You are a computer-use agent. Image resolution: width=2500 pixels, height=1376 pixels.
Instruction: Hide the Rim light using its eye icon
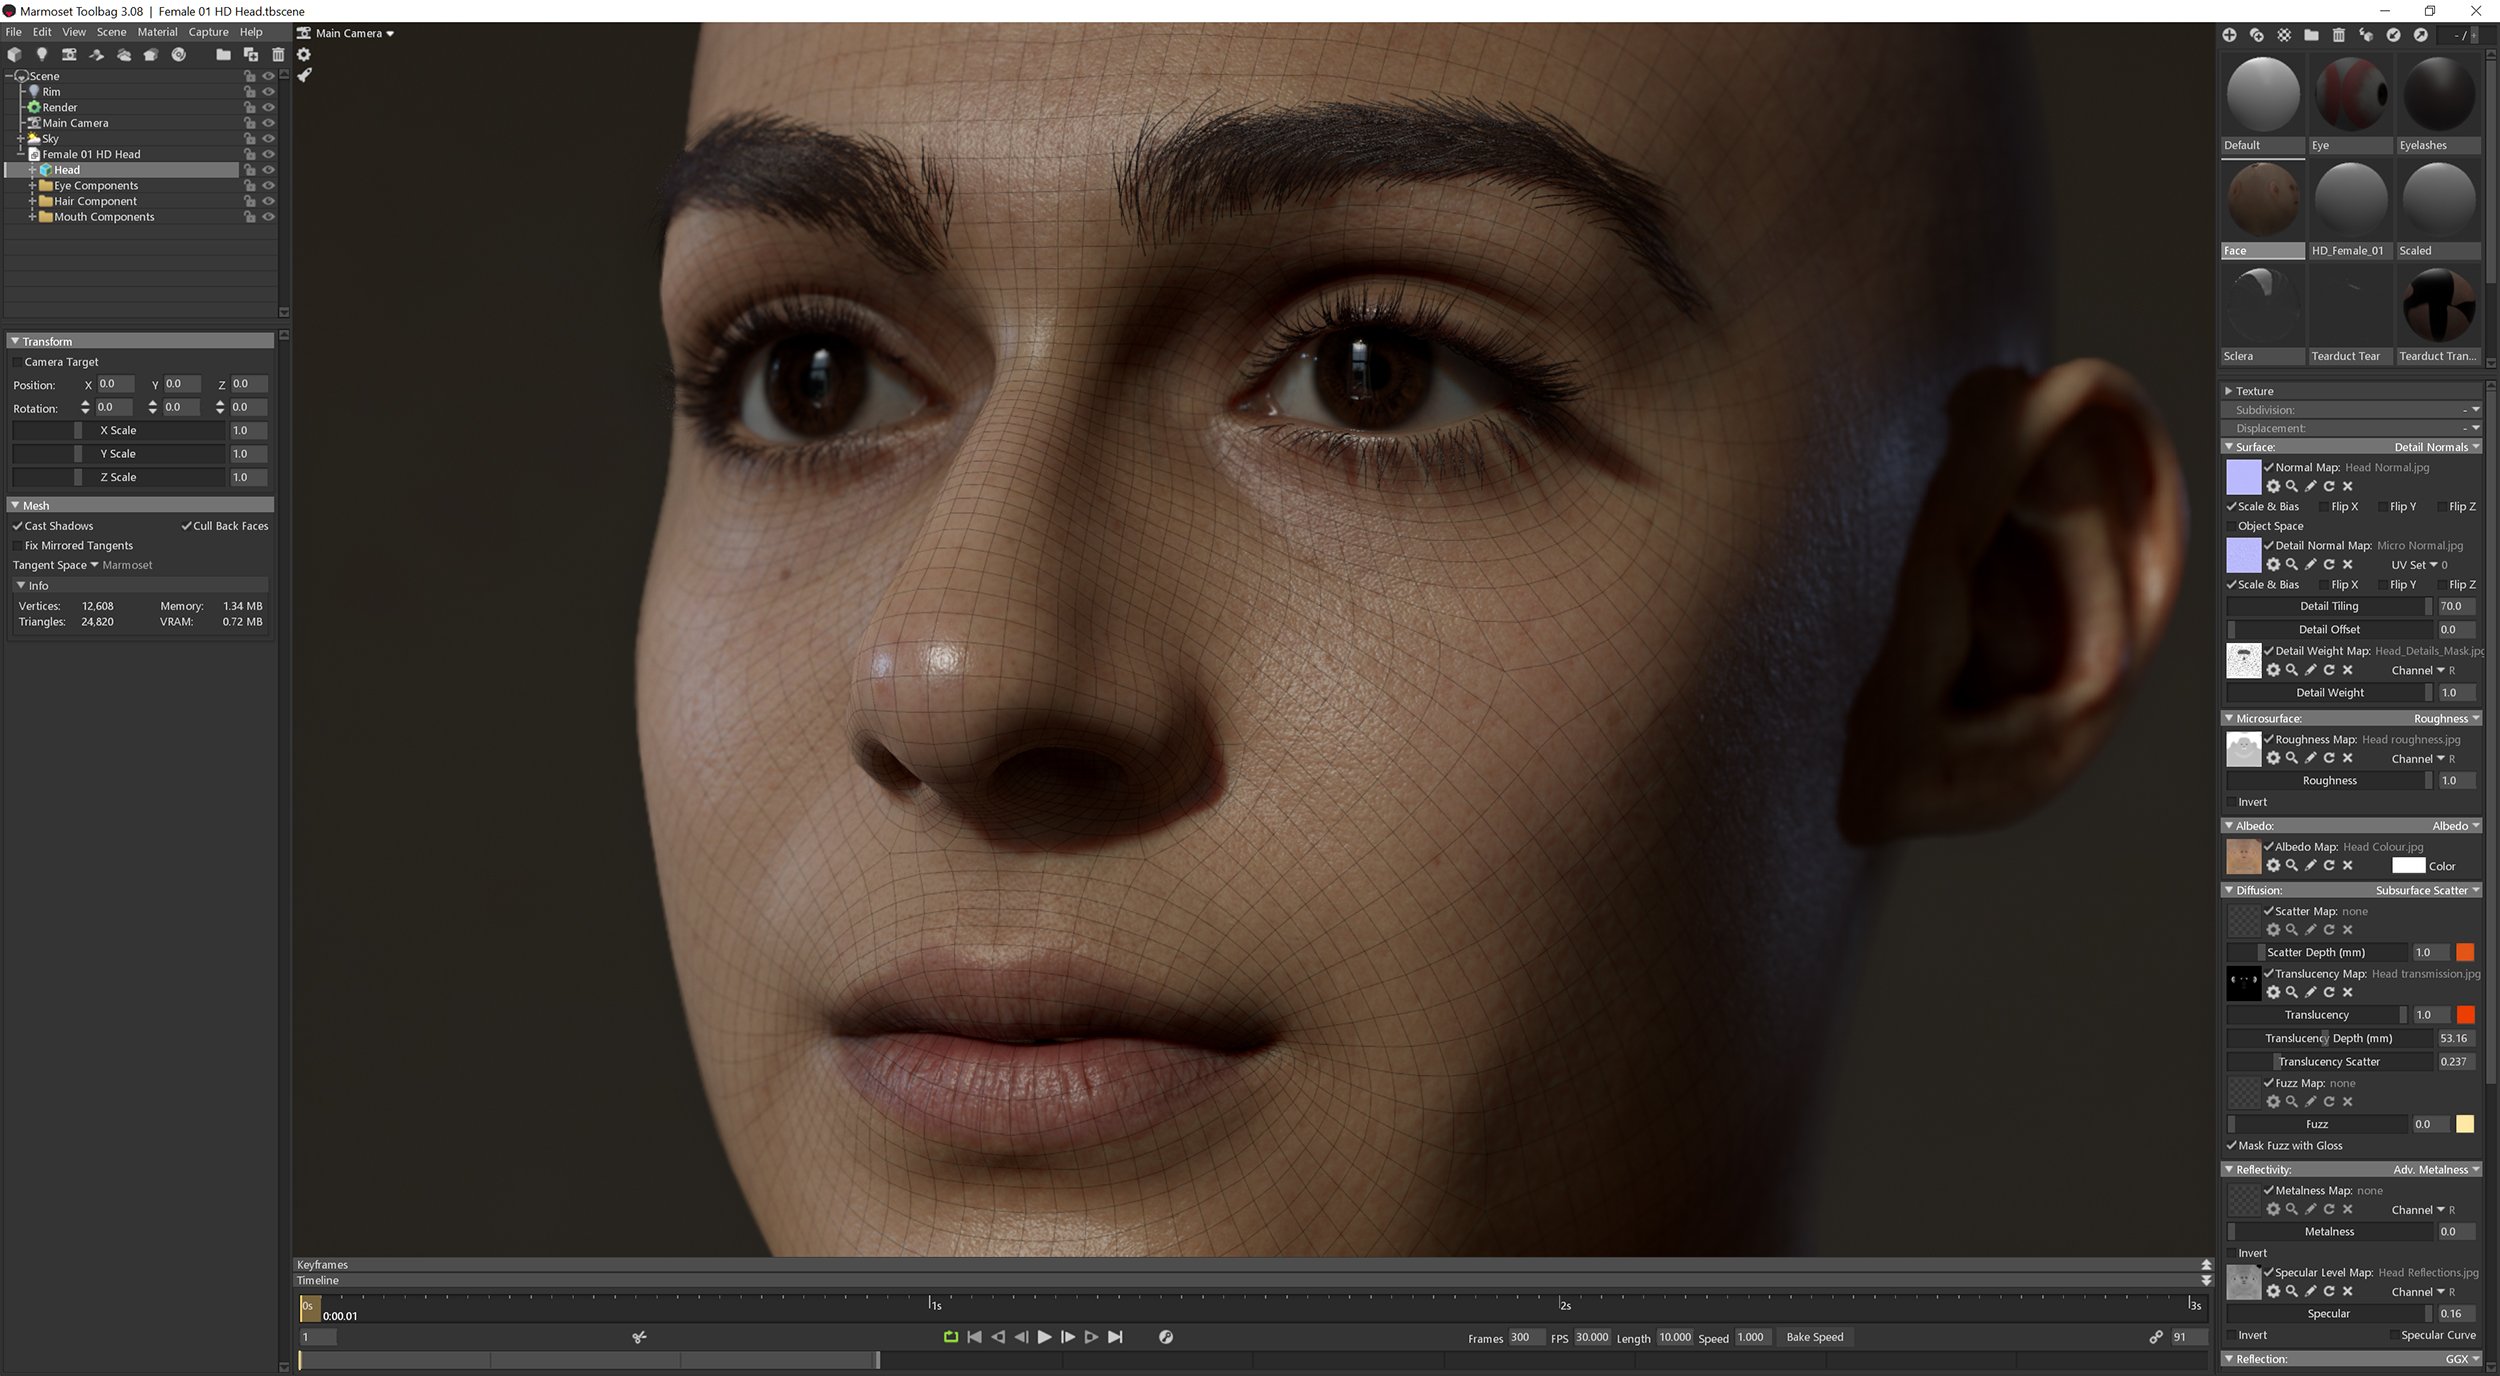tap(268, 92)
